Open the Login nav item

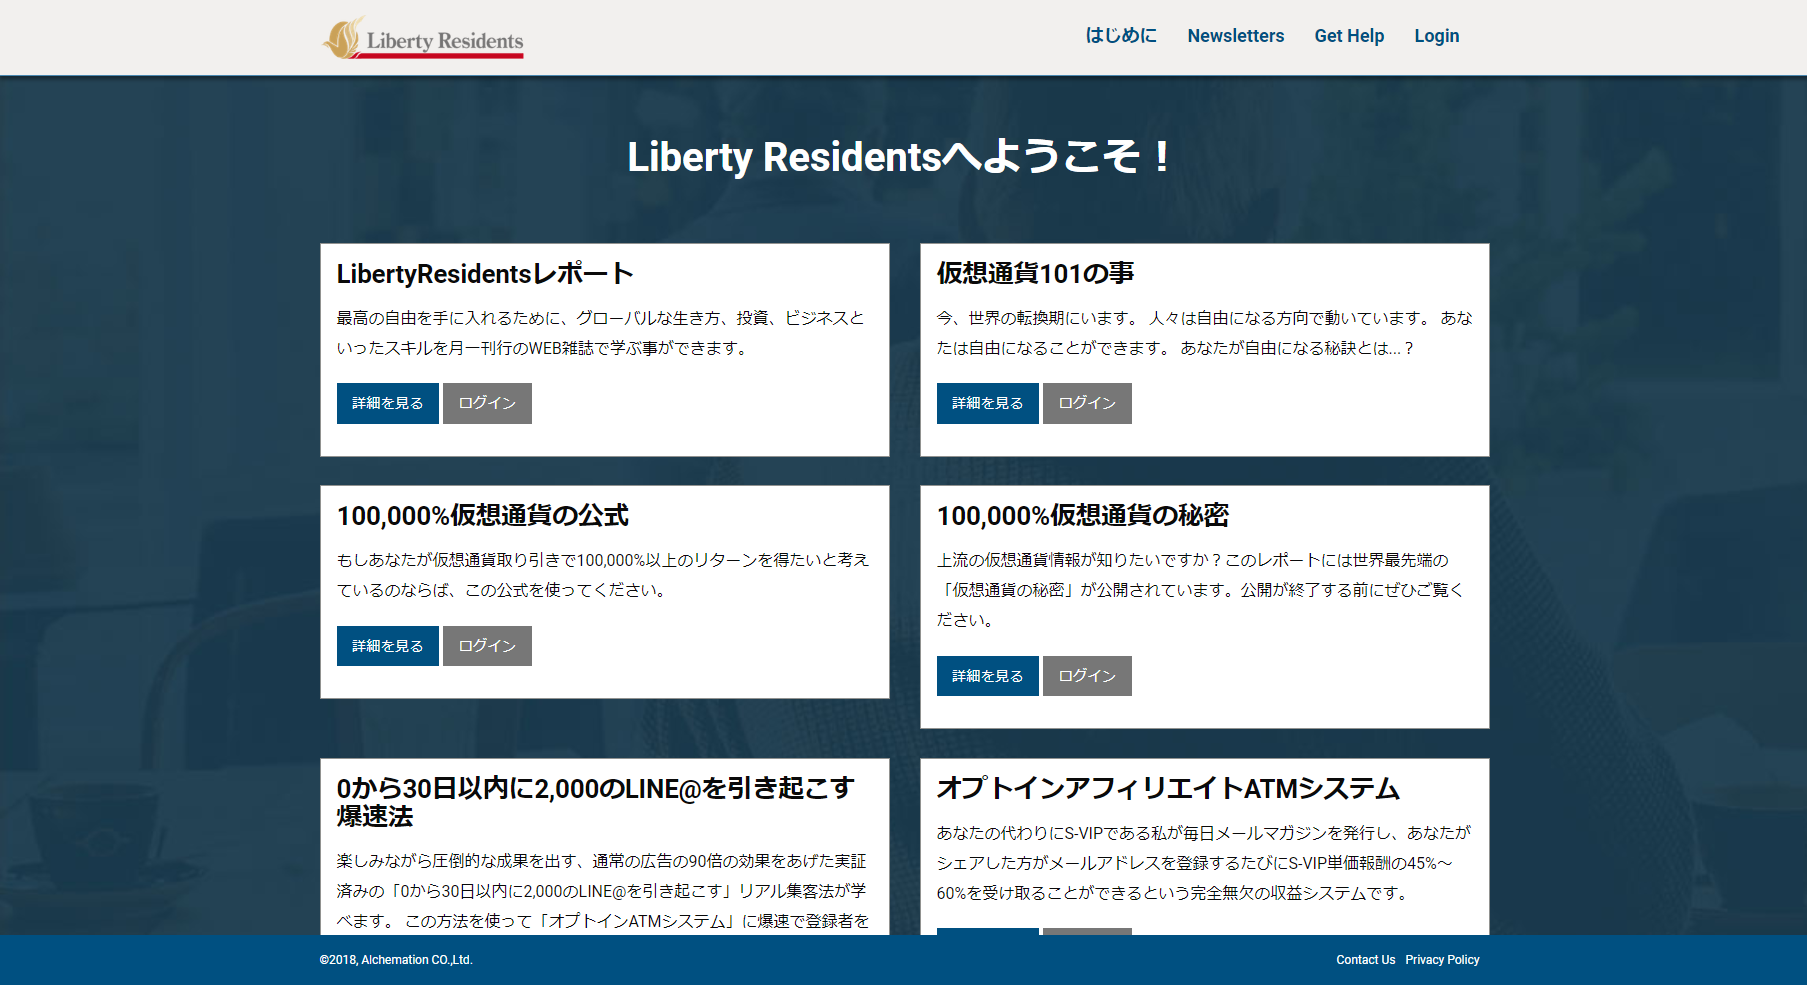[x=1436, y=36]
